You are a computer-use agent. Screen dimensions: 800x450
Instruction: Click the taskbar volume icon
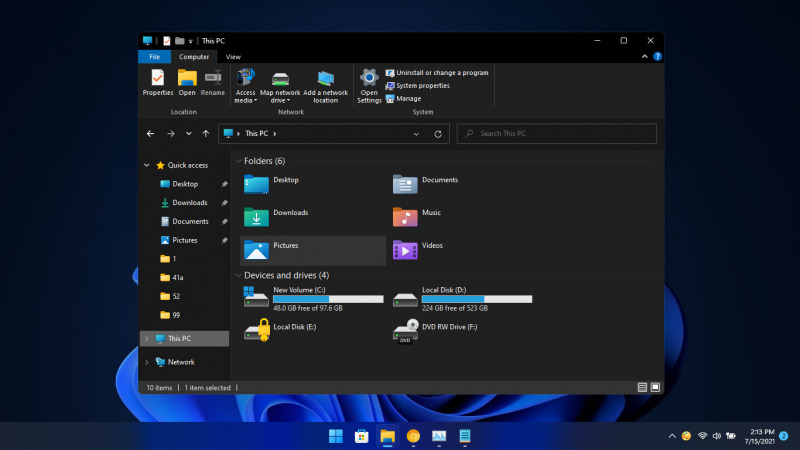pyautogui.click(x=717, y=436)
